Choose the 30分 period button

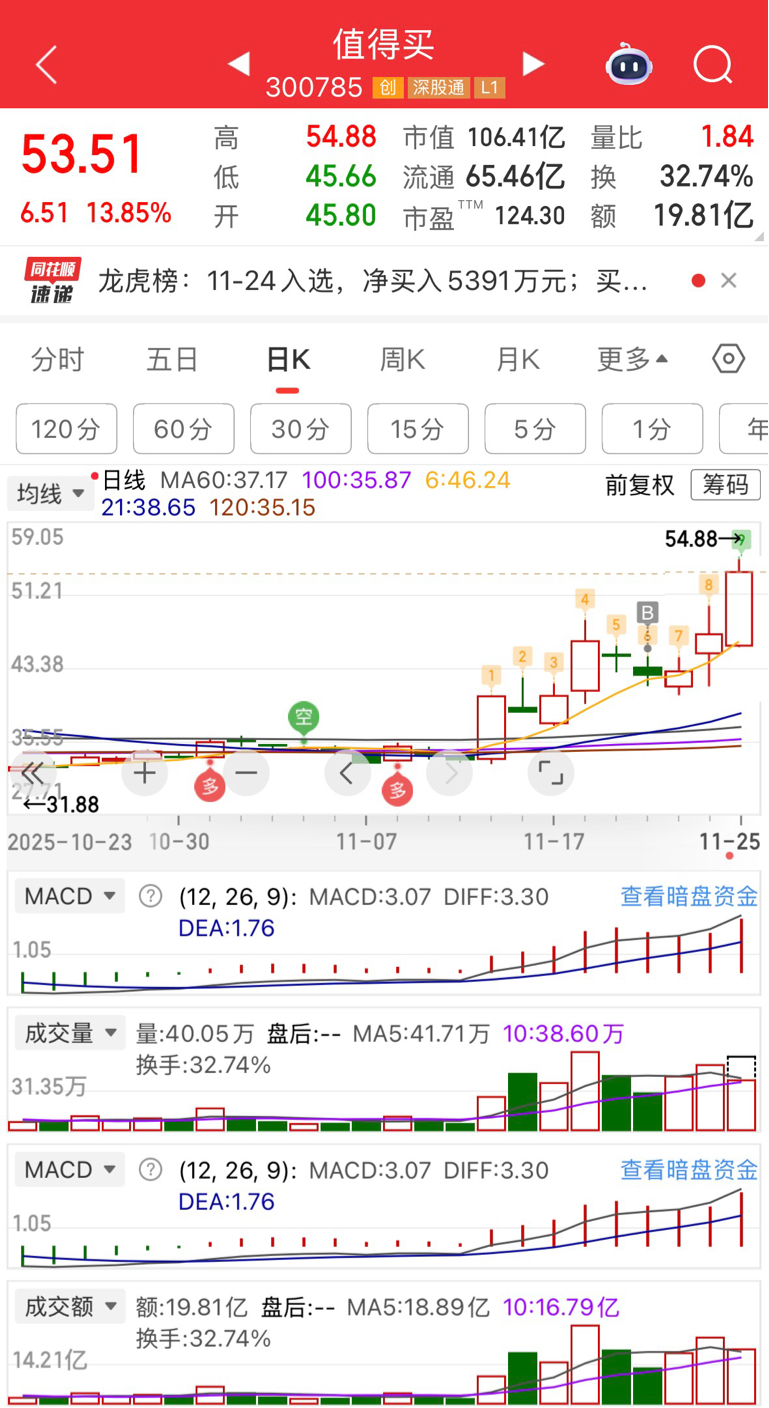[x=301, y=429]
